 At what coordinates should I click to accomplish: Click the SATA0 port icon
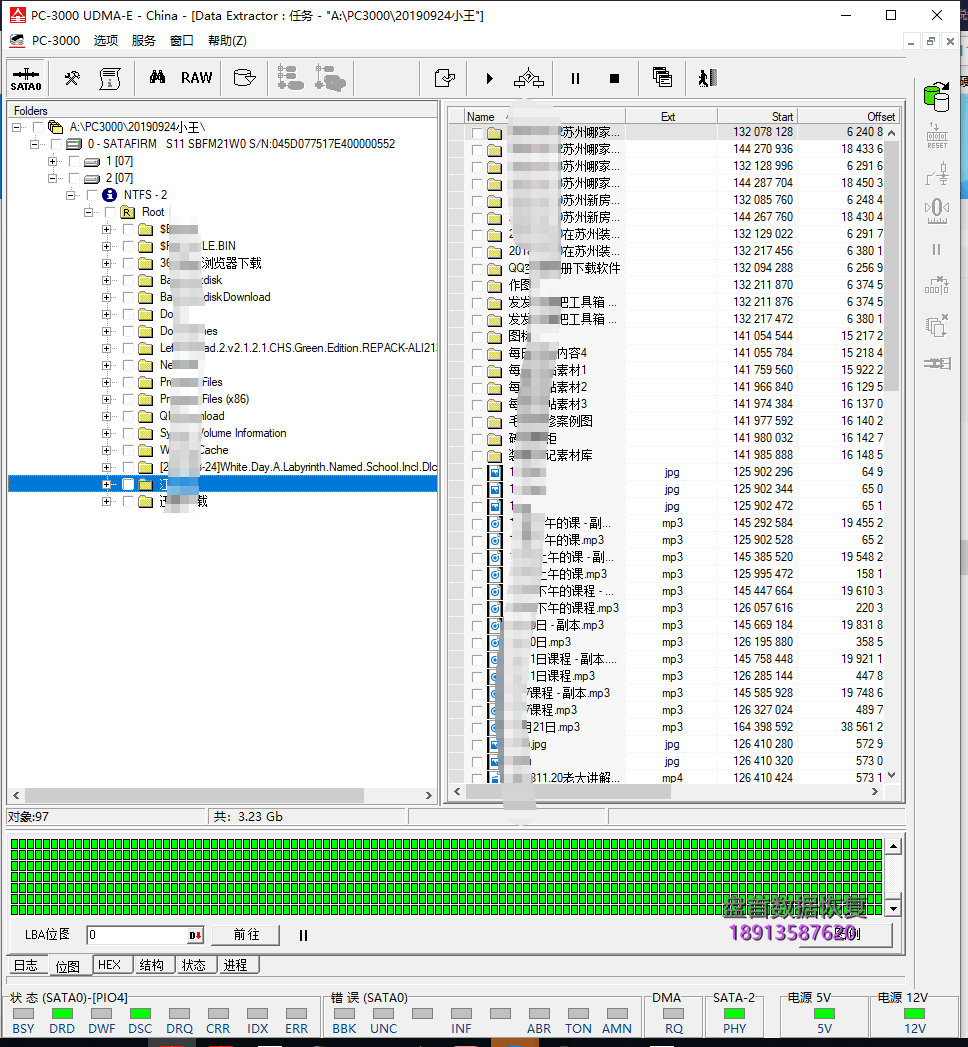26,79
